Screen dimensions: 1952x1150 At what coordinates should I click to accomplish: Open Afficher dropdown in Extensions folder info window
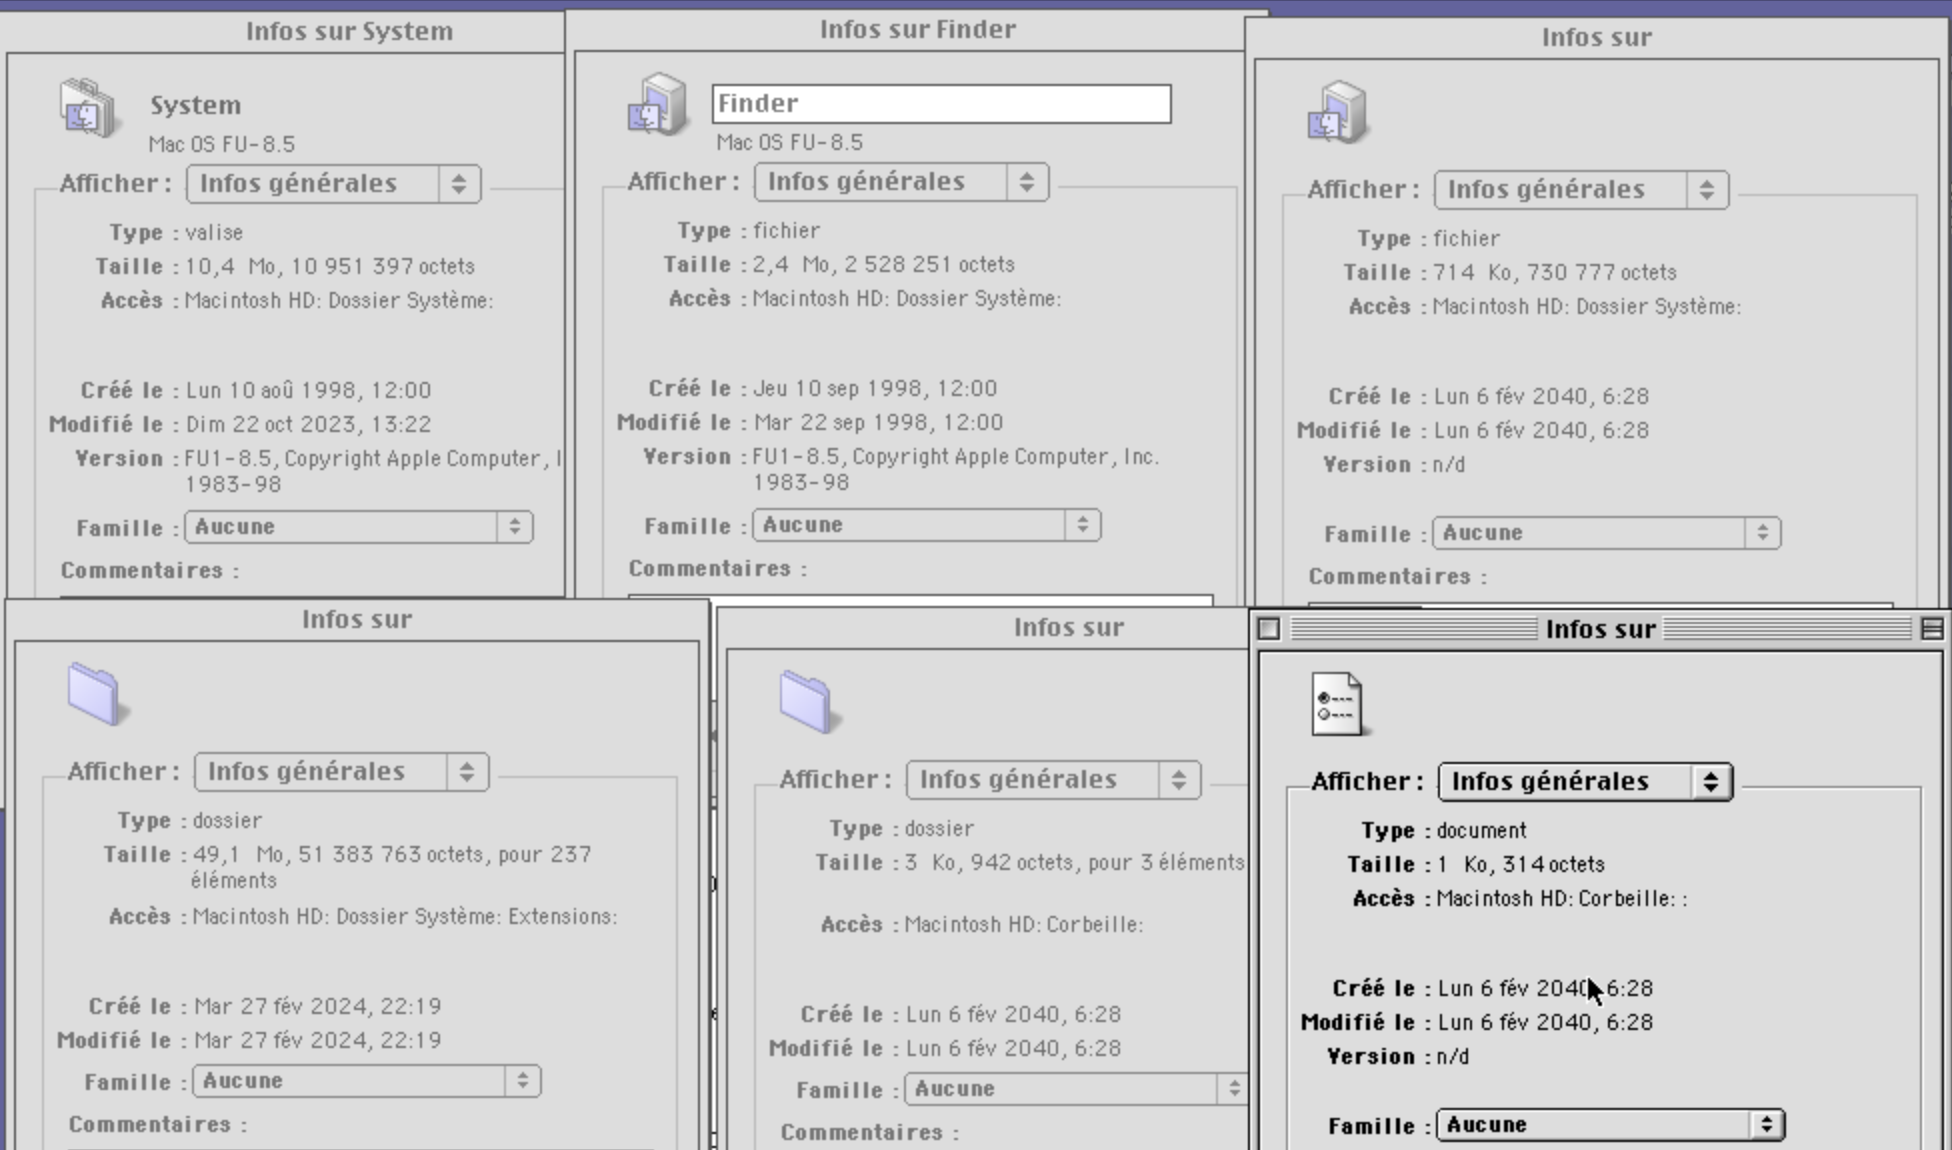tap(342, 772)
